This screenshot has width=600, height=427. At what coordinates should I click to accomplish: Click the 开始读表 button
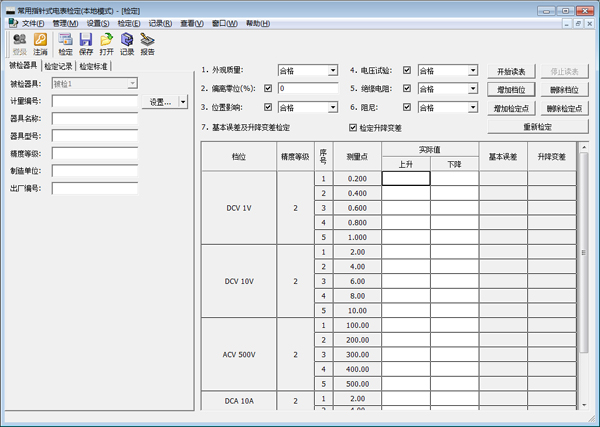coord(511,72)
